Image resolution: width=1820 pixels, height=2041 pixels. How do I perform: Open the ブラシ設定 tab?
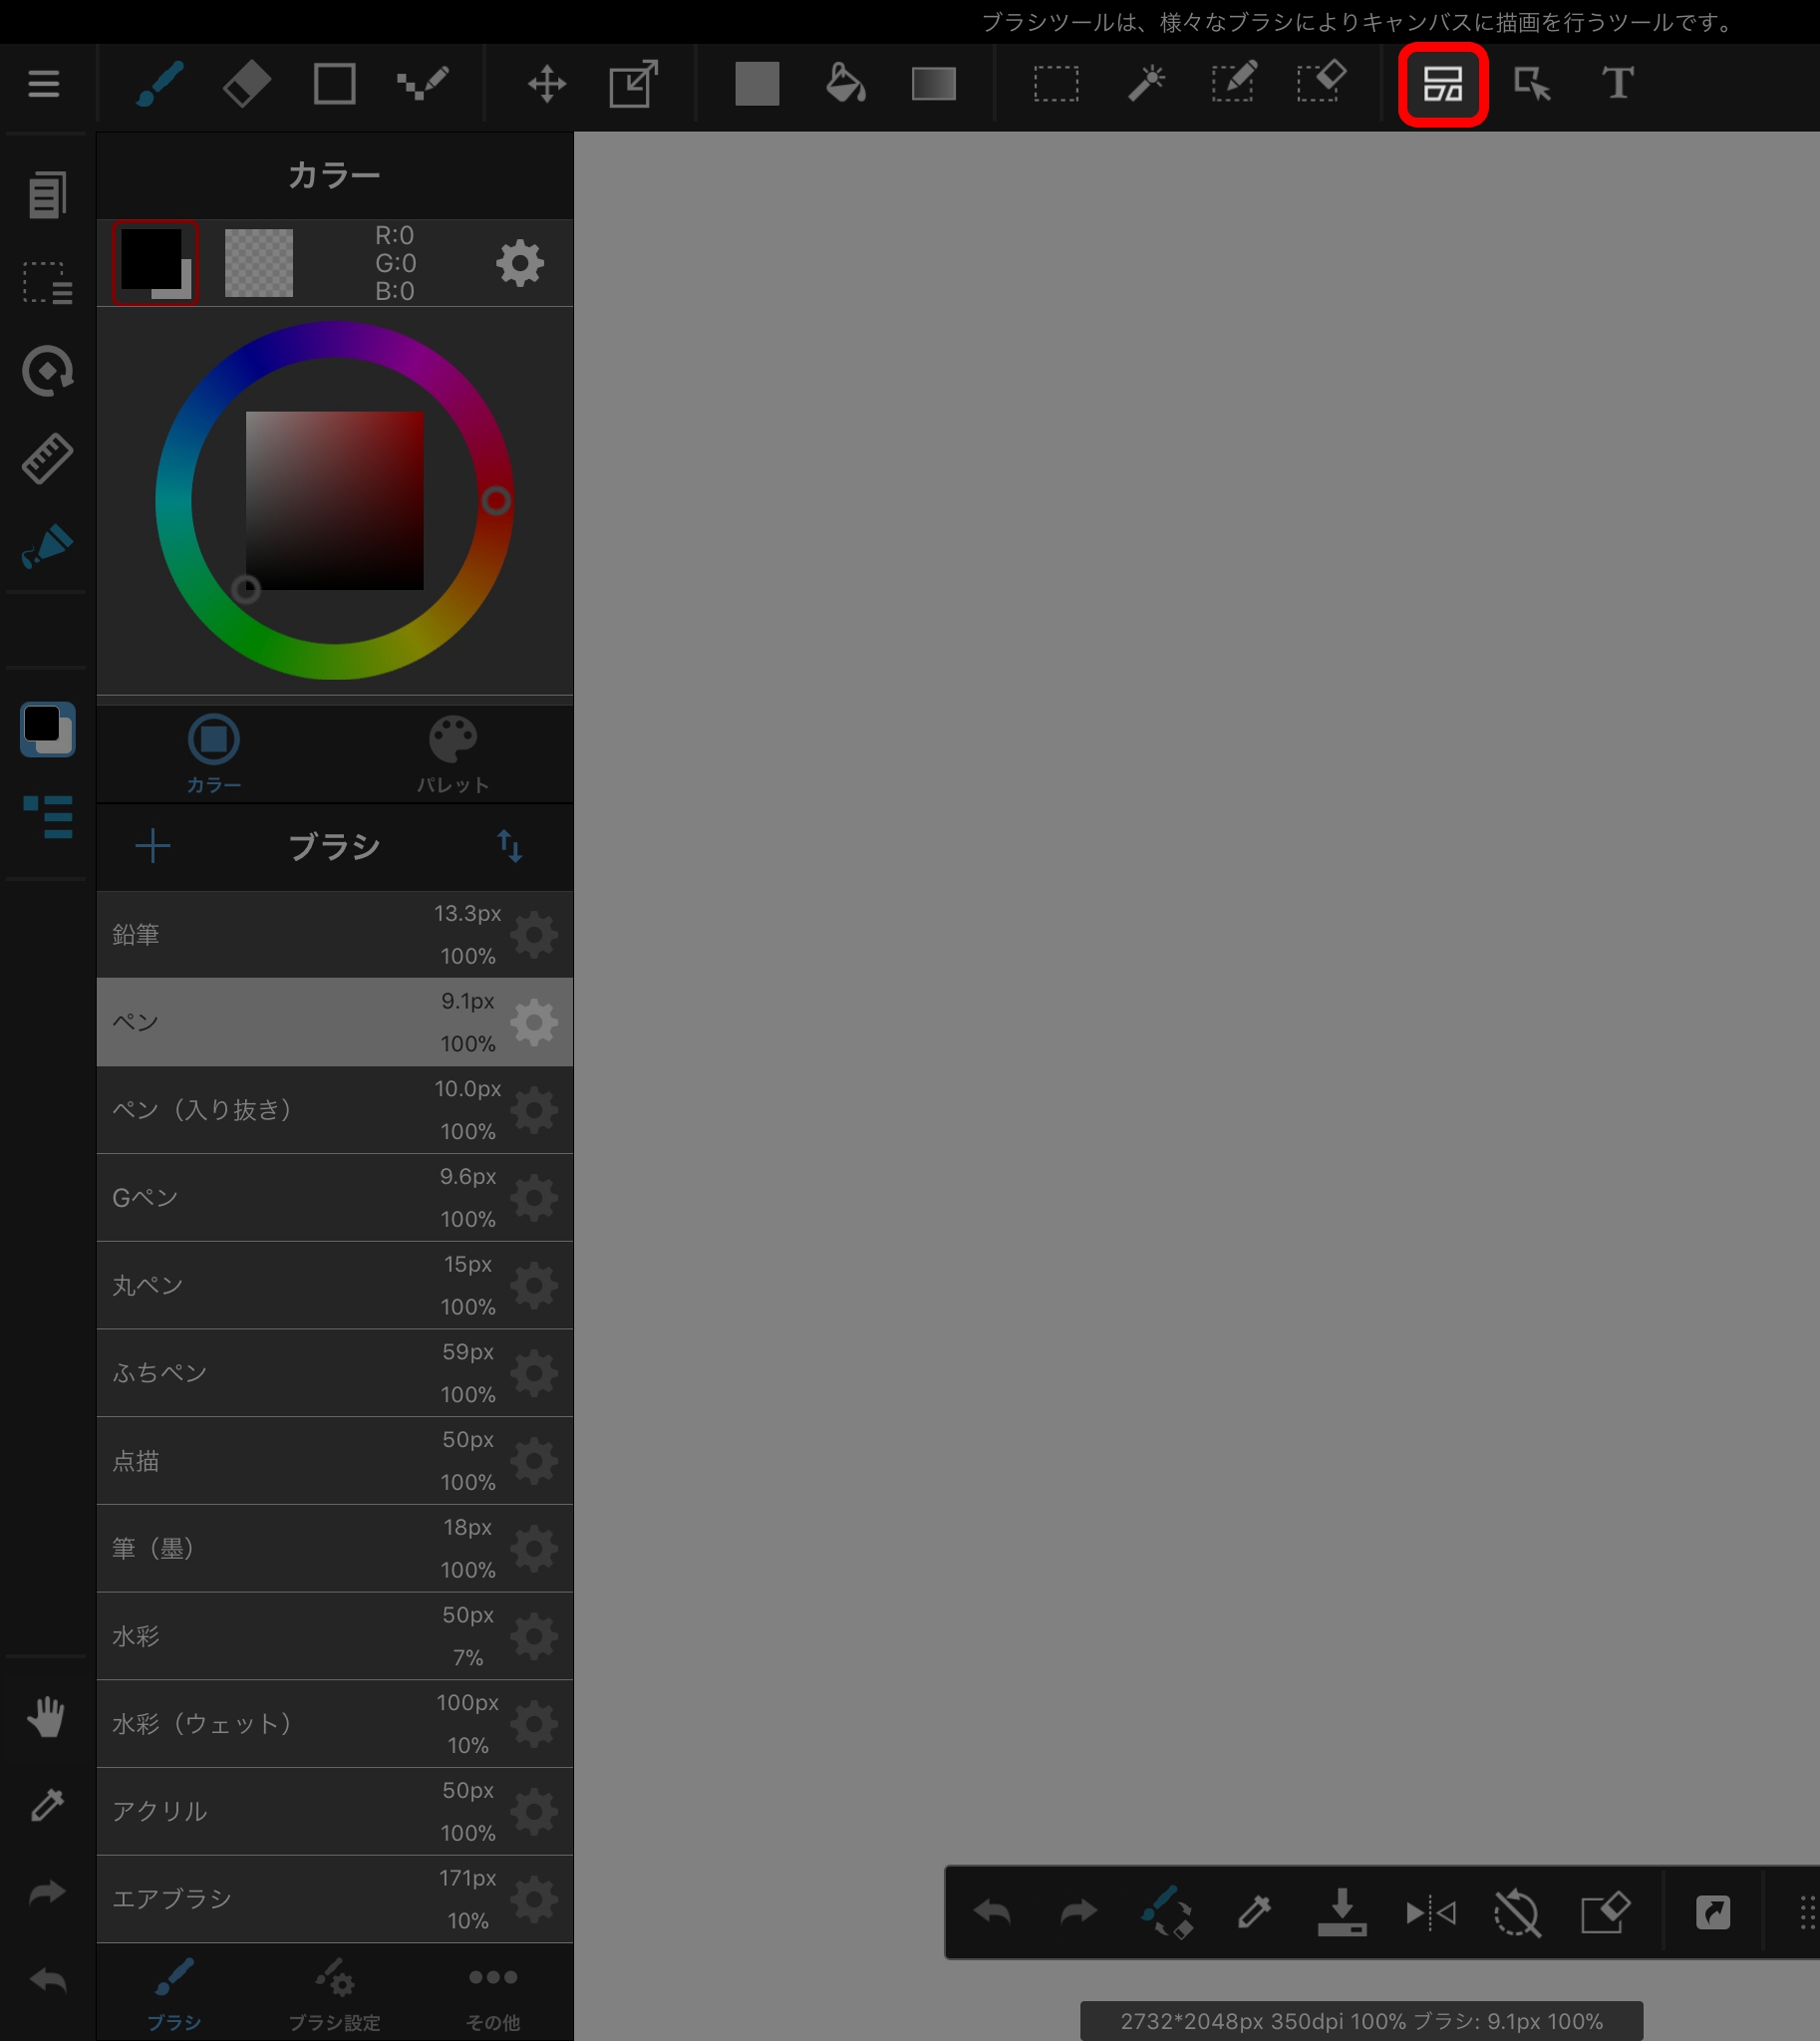coord(334,1995)
